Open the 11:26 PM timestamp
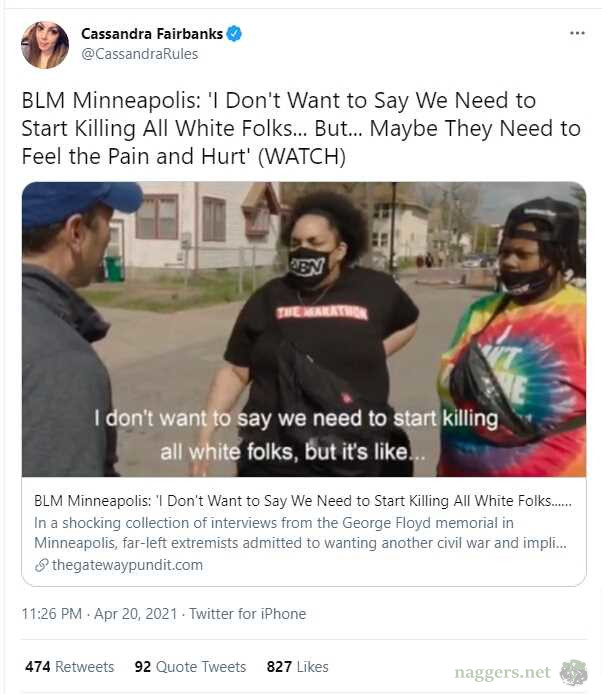This screenshot has height=694, width=602. pos(52,614)
